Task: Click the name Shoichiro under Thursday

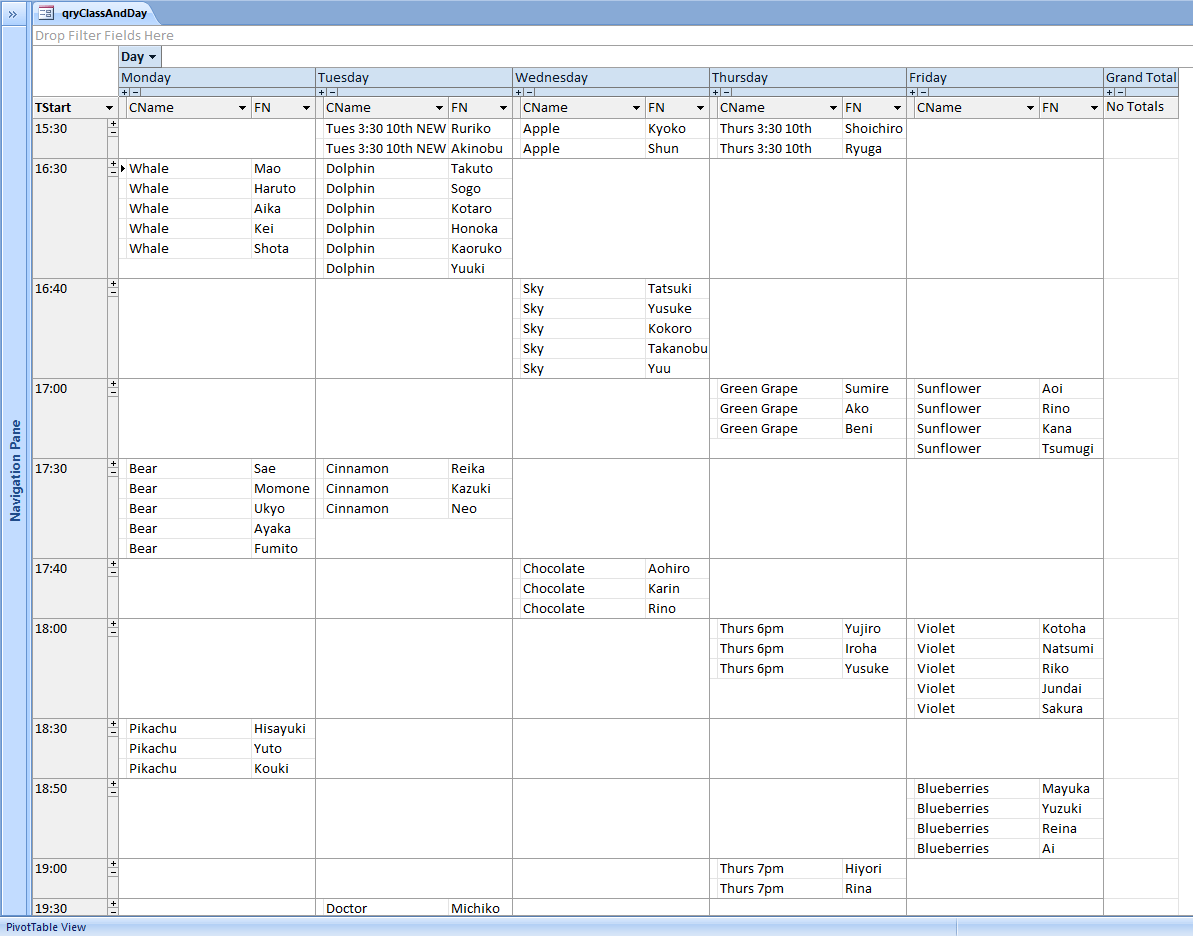Action: point(873,129)
